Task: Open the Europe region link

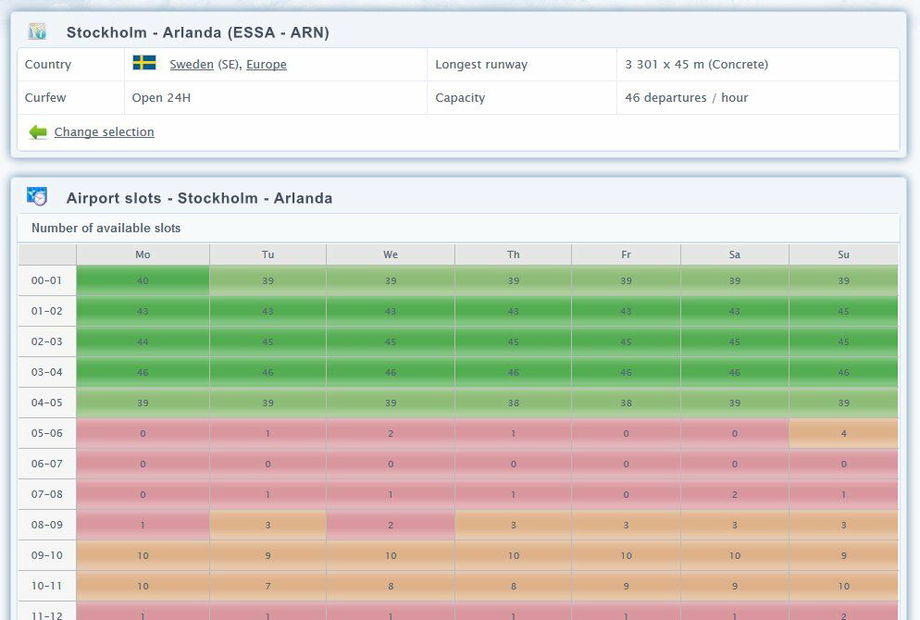Action: point(266,64)
